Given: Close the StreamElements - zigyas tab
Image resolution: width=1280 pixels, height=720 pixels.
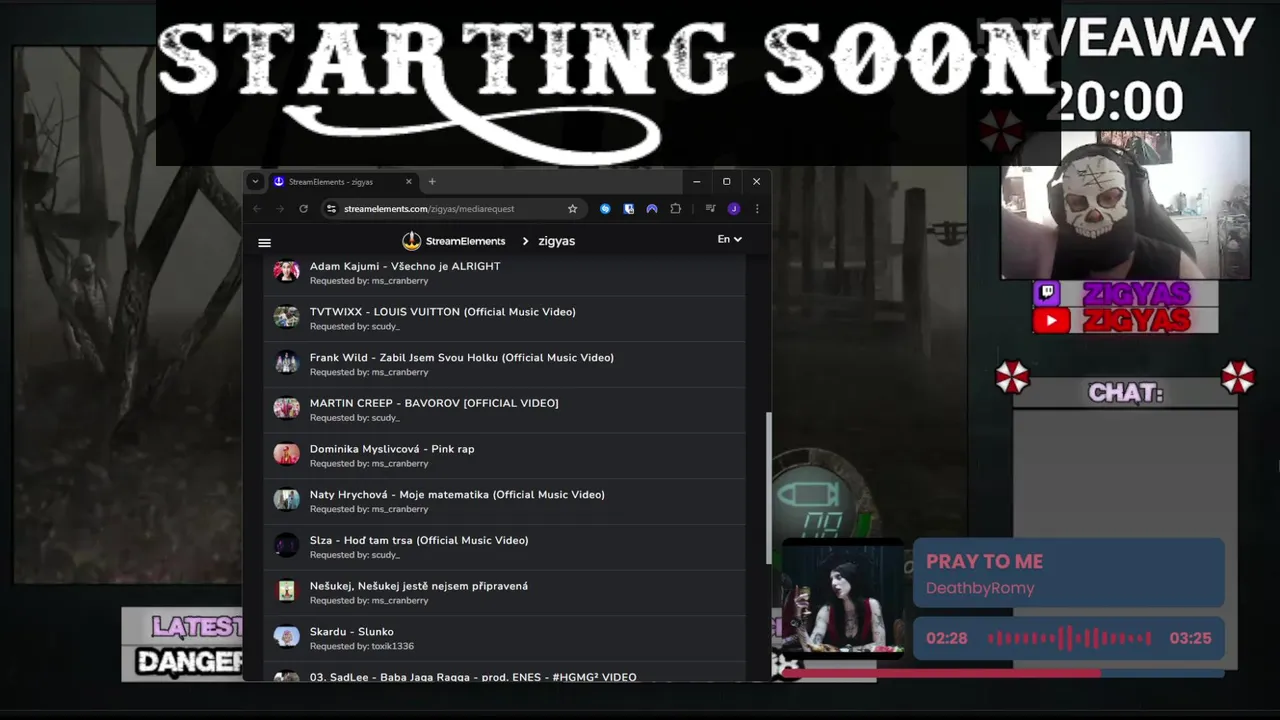Looking at the screenshot, I should coord(408,182).
